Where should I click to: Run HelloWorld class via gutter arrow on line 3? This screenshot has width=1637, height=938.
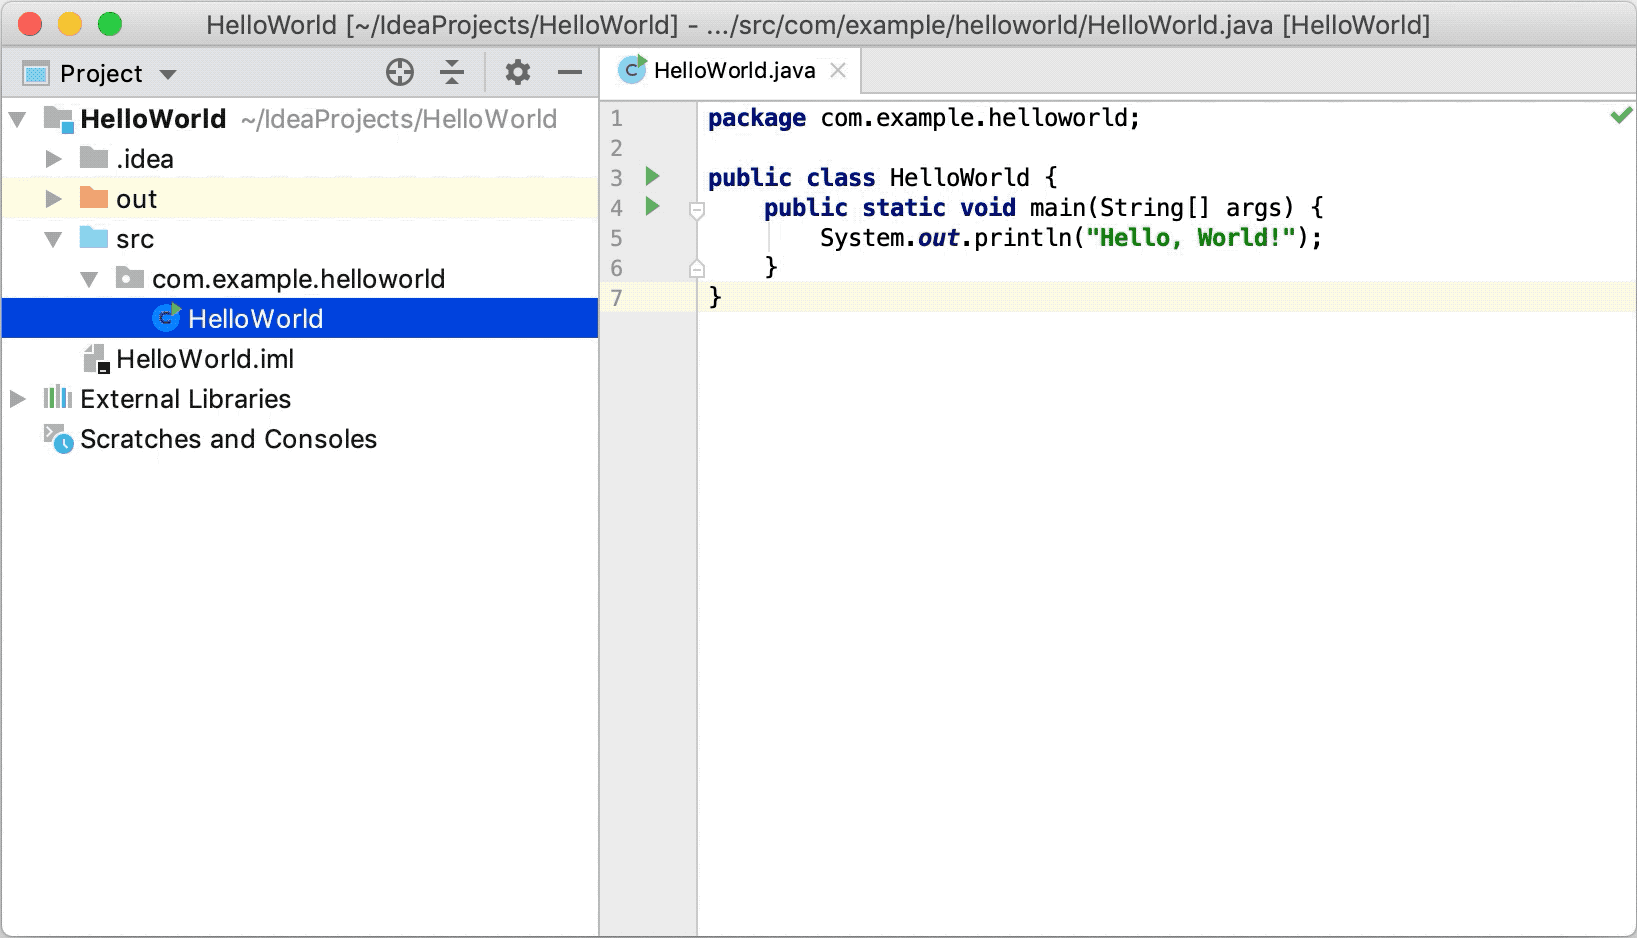tap(652, 177)
